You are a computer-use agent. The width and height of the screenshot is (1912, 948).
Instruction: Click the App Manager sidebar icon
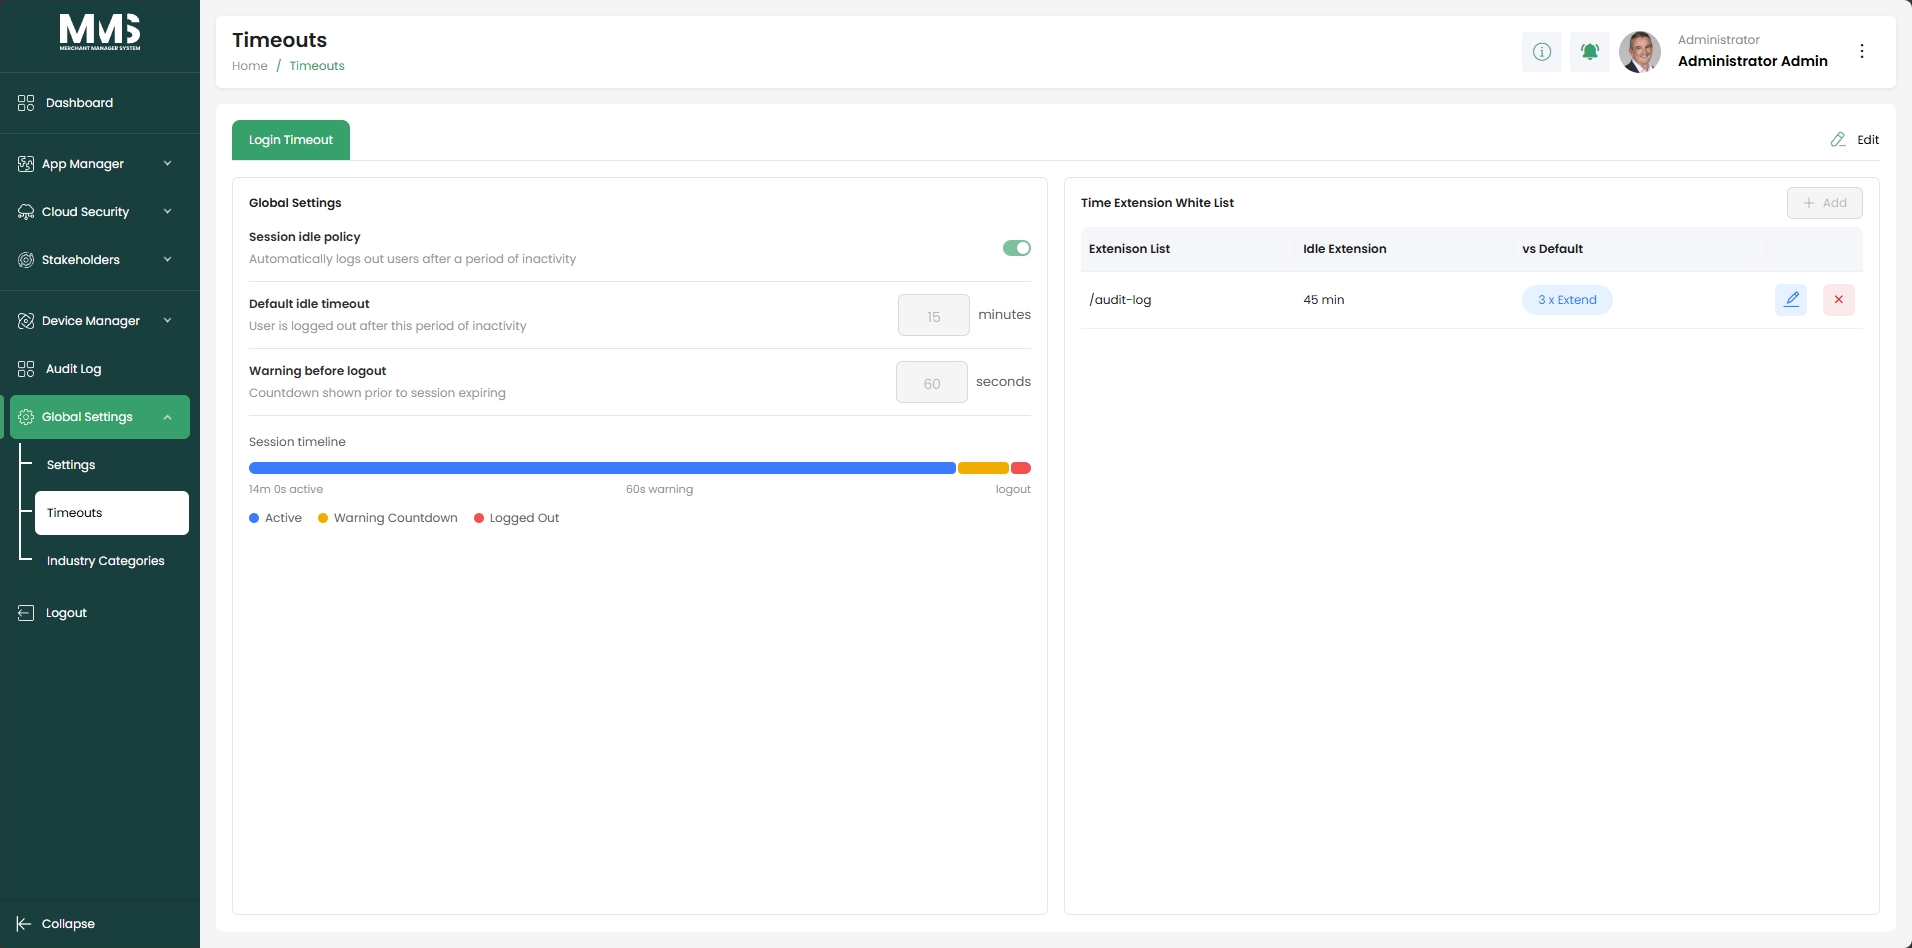pos(26,164)
